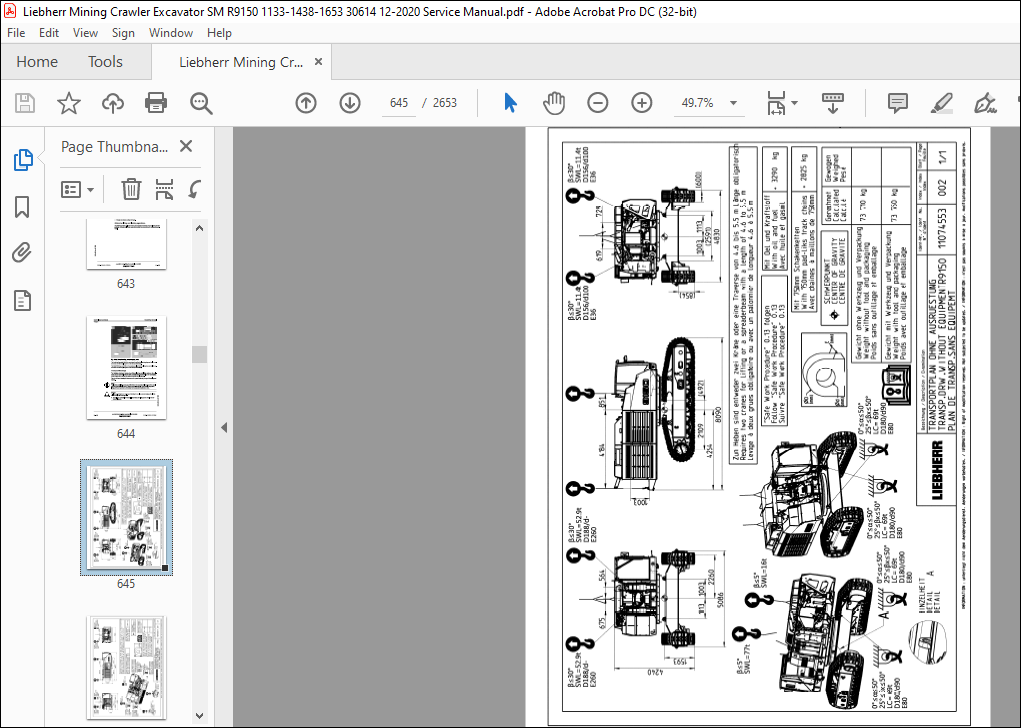Select the page 643 thumbnail
The height and width of the screenshot is (728, 1021).
point(126,244)
